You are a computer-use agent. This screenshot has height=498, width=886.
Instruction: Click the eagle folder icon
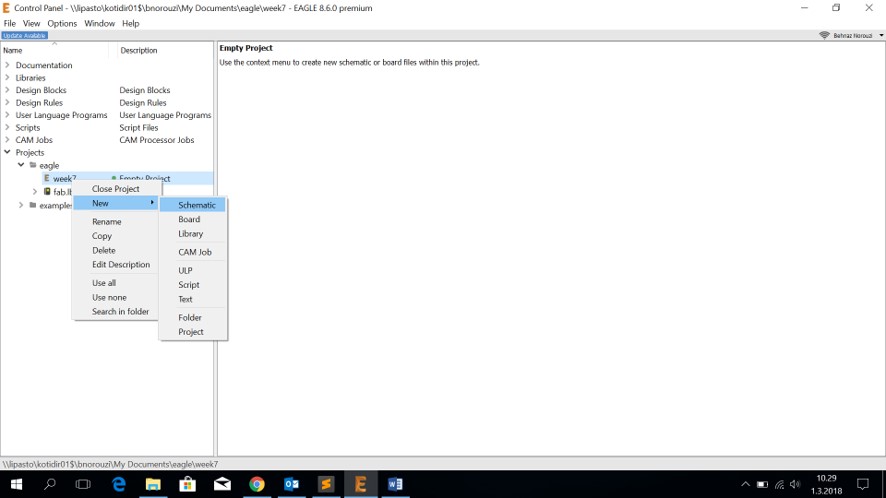point(33,165)
